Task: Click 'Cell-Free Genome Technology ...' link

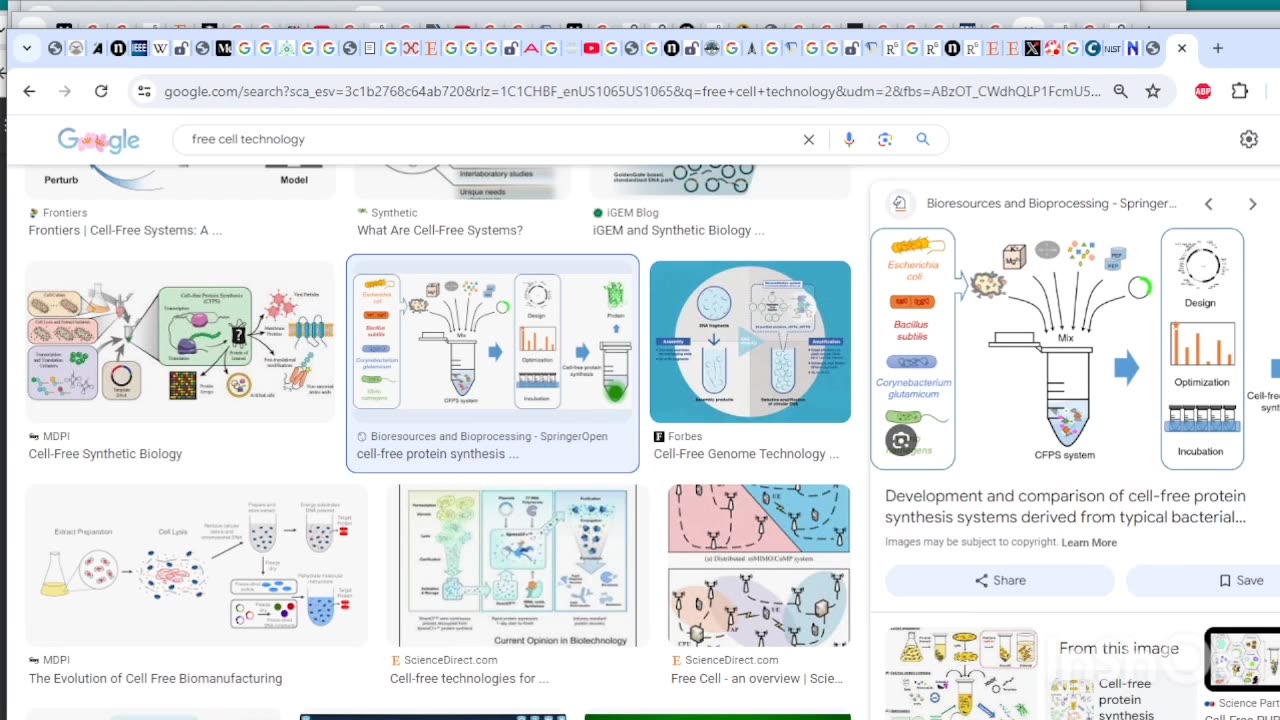Action: point(746,454)
